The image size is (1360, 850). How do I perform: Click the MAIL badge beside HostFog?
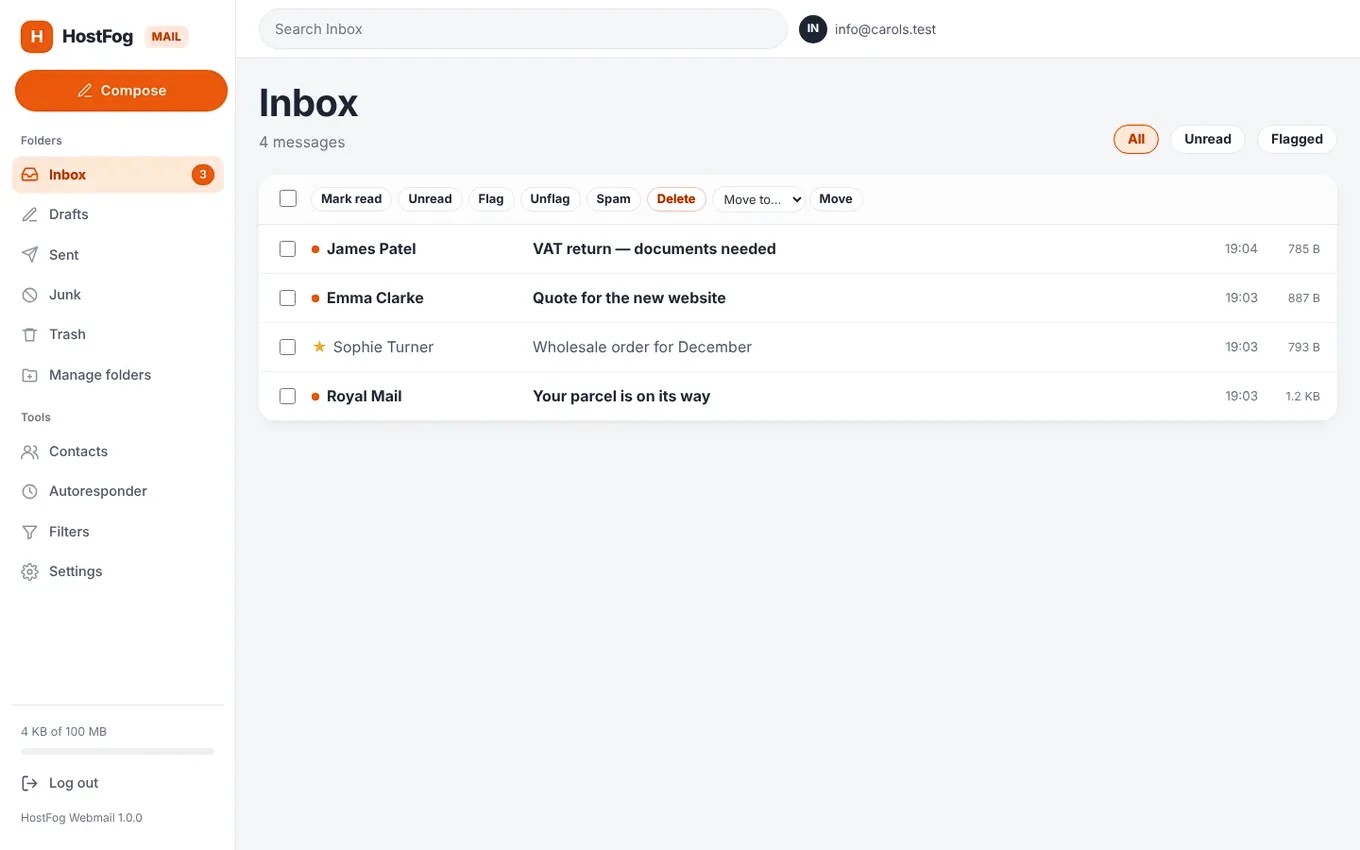pos(166,37)
